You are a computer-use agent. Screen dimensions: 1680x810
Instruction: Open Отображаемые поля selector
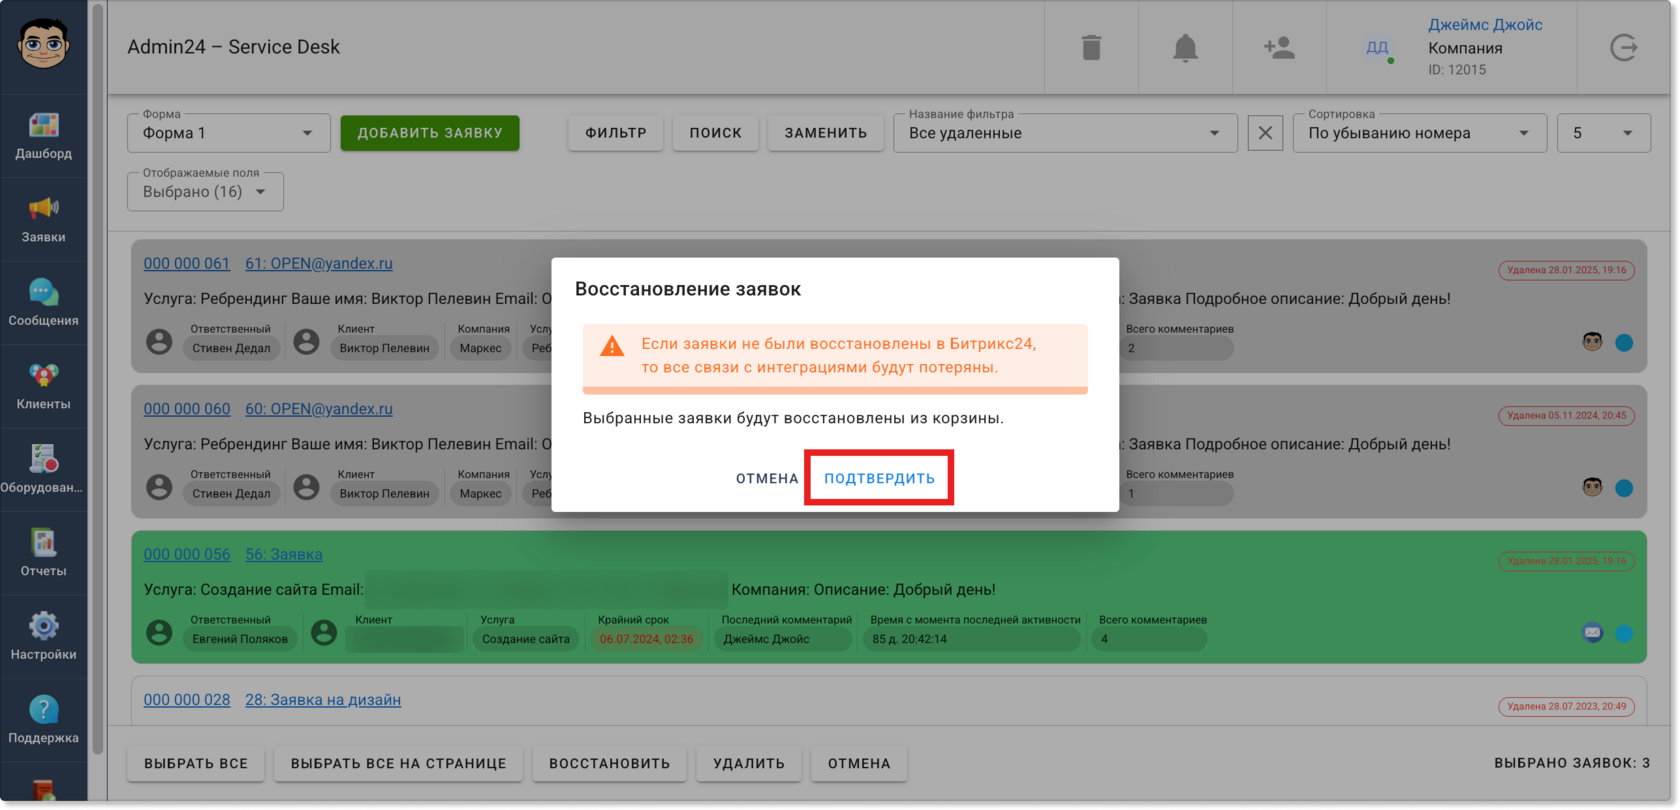coord(205,192)
